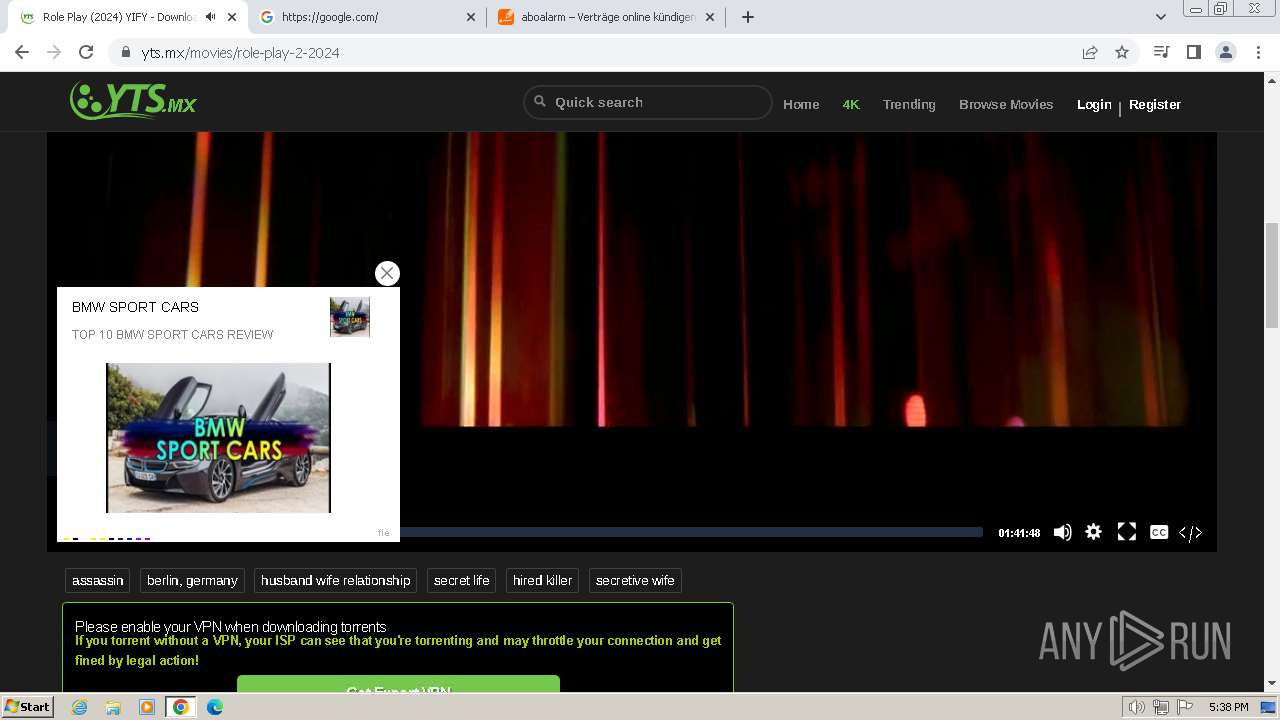This screenshot has width=1280, height=720.
Task: Open system tray volume icon
Action: 1136,707
